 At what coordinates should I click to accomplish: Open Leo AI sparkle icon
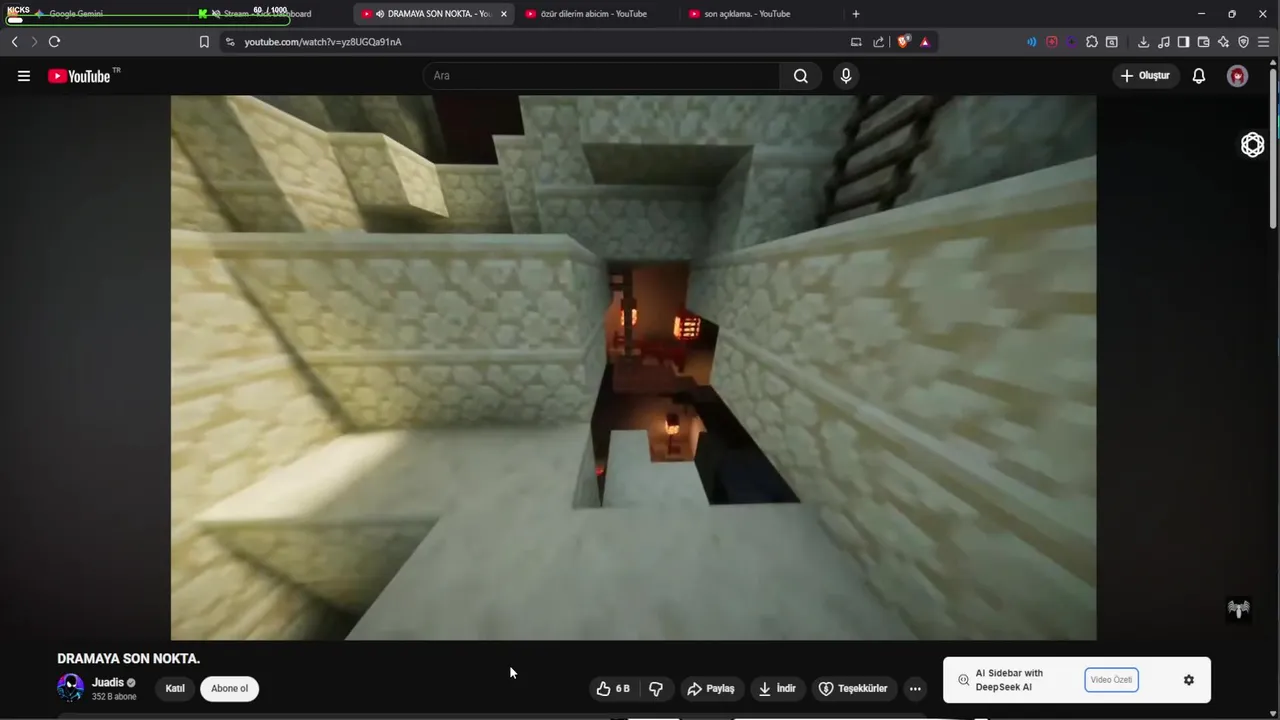[x=1223, y=42]
